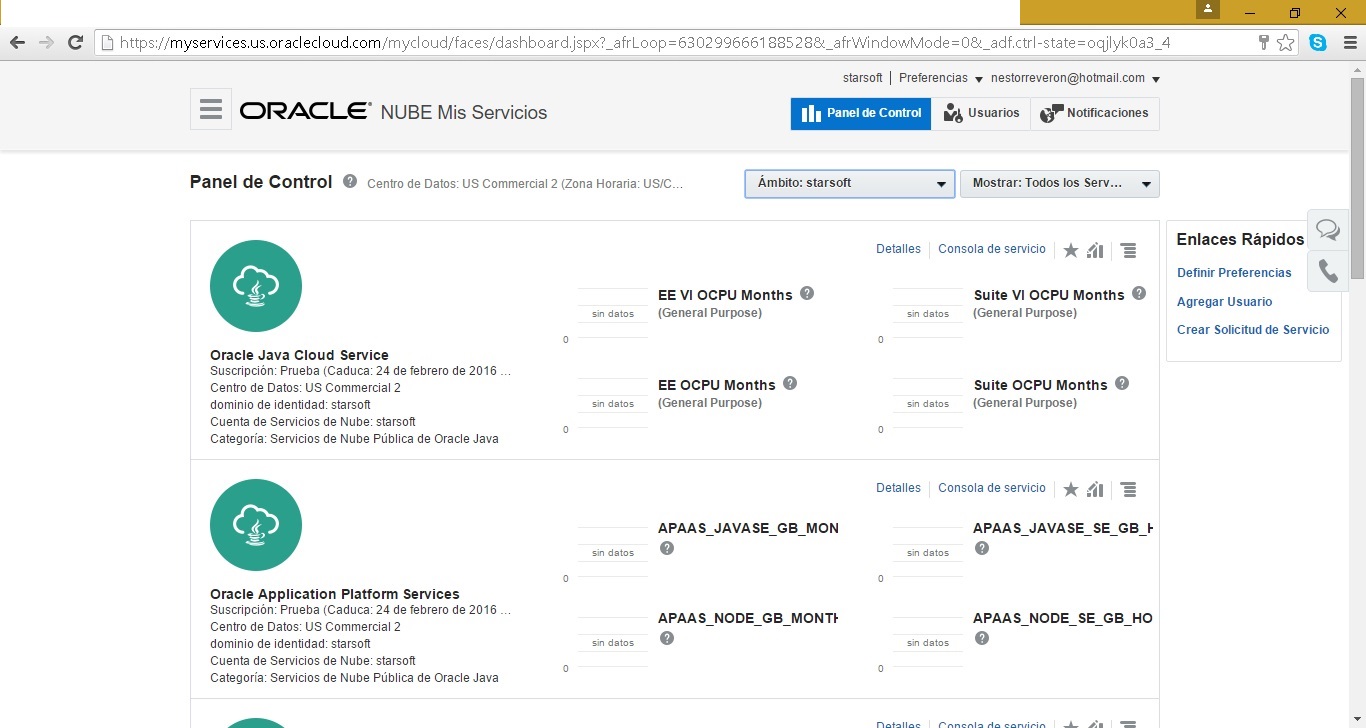Open the Crear Solicitud de Servicio link

[x=1253, y=330]
